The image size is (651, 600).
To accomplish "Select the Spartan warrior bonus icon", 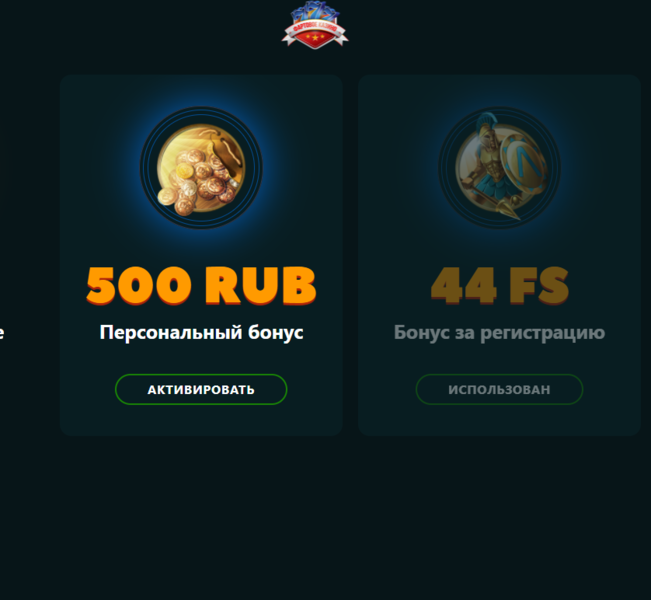I will pyautogui.click(x=499, y=167).
